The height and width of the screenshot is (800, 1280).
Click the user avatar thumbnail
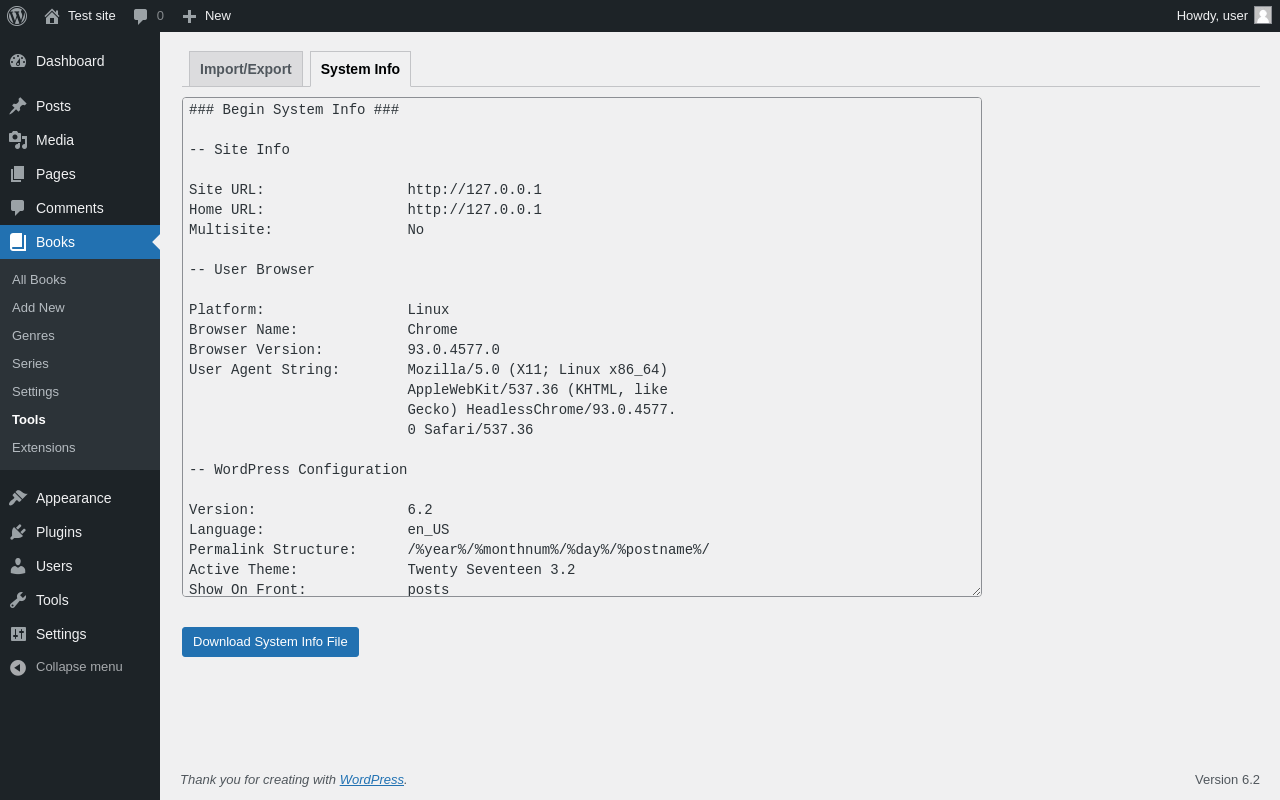1263,15
